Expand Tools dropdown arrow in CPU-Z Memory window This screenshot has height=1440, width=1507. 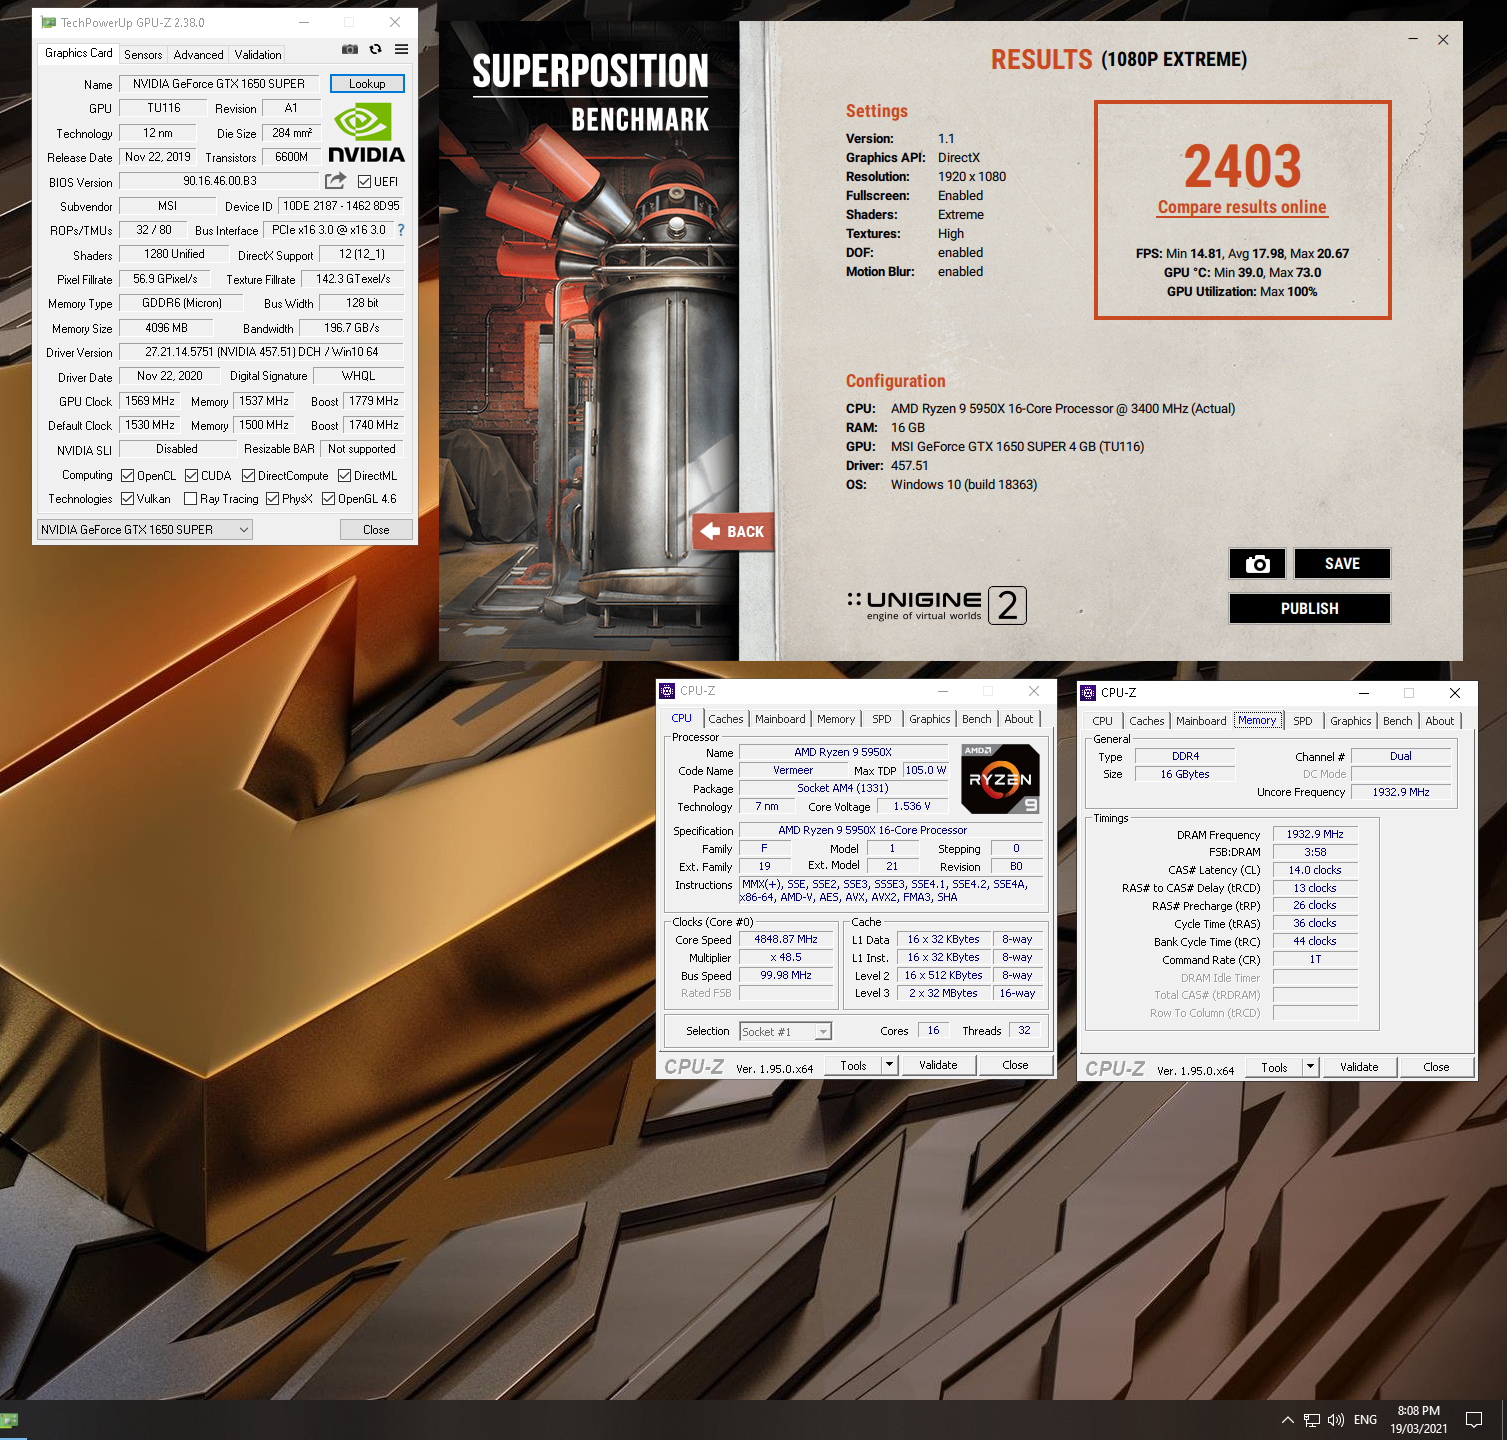tap(1310, 1067)
